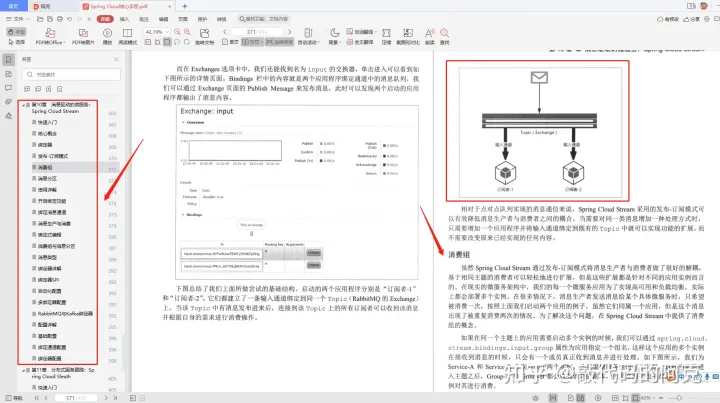Open the Convert ribbon tab

pyautogui.click(x=221, y=19)
